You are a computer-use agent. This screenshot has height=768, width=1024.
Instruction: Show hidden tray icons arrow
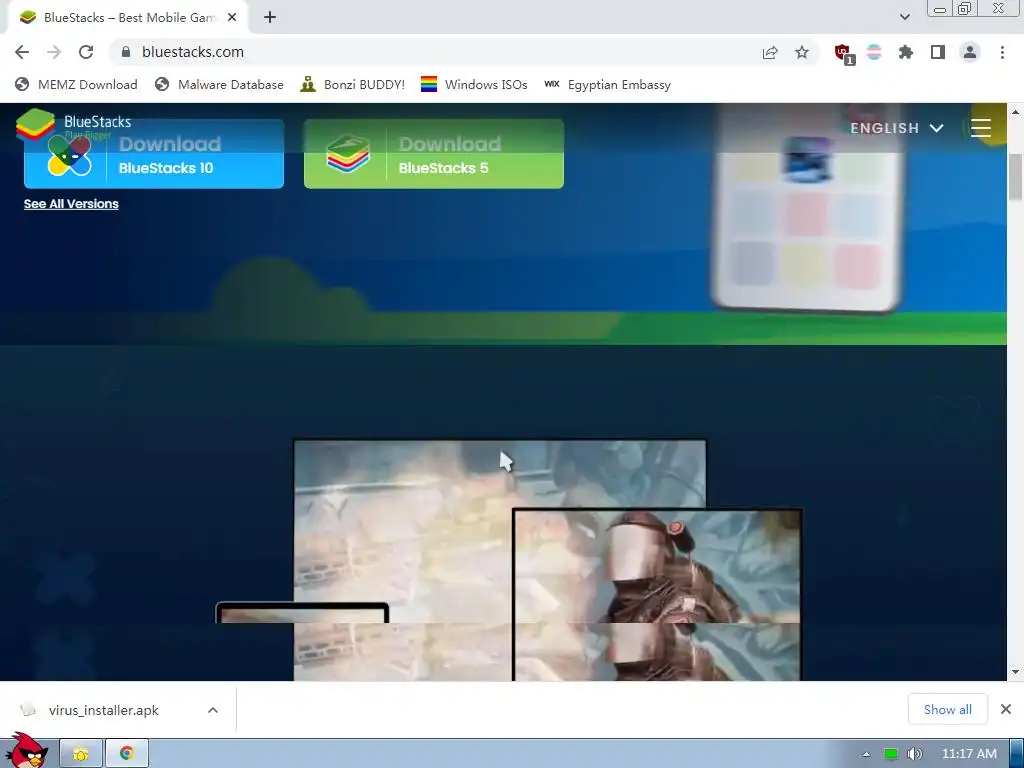click(x=867, y=754)
